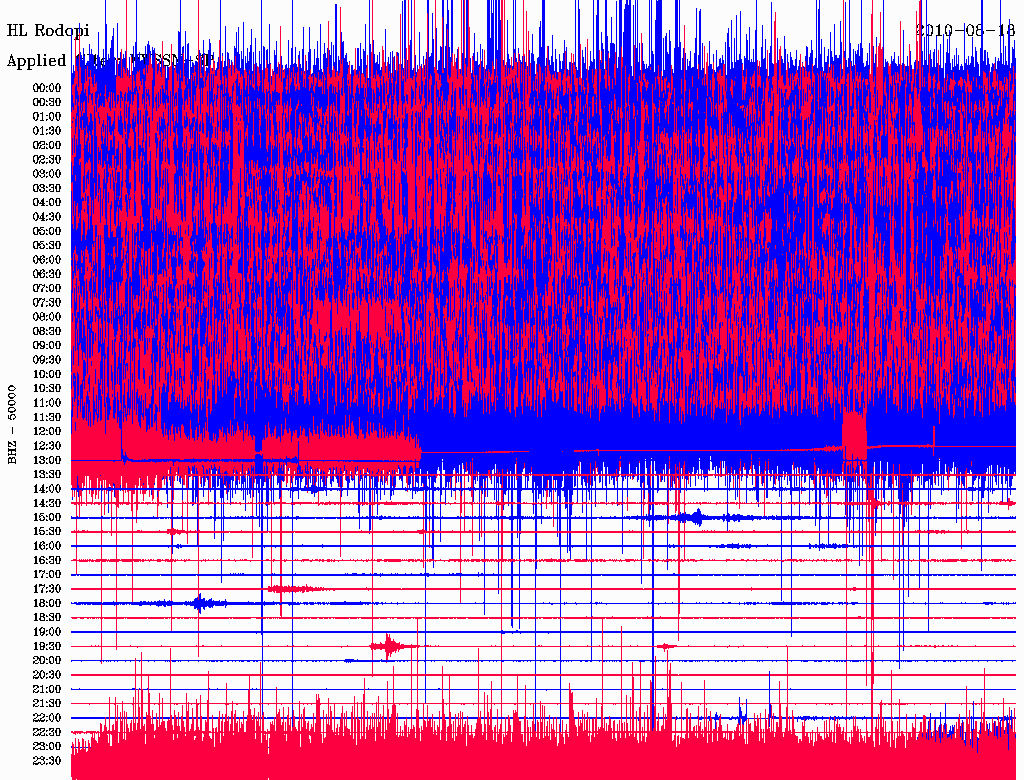Select the 11:30 time label
The image size is (1024, 780).
click(46, 418)
